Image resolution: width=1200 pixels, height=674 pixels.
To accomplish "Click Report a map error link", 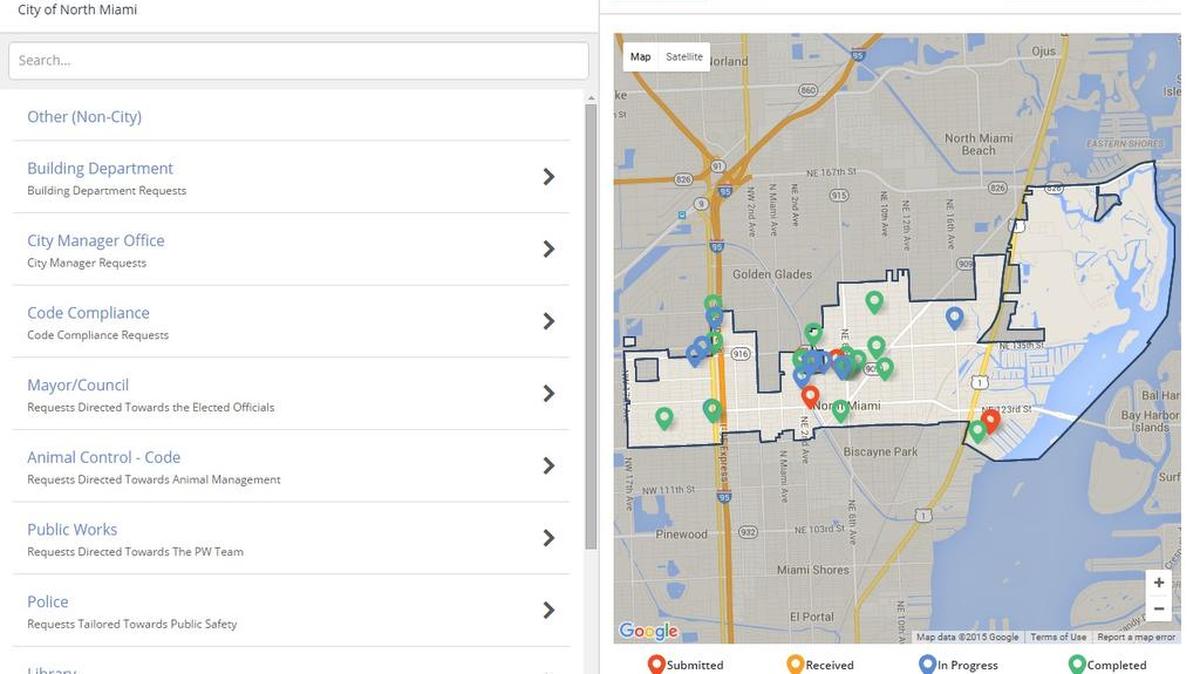I will click(1136, 637).
